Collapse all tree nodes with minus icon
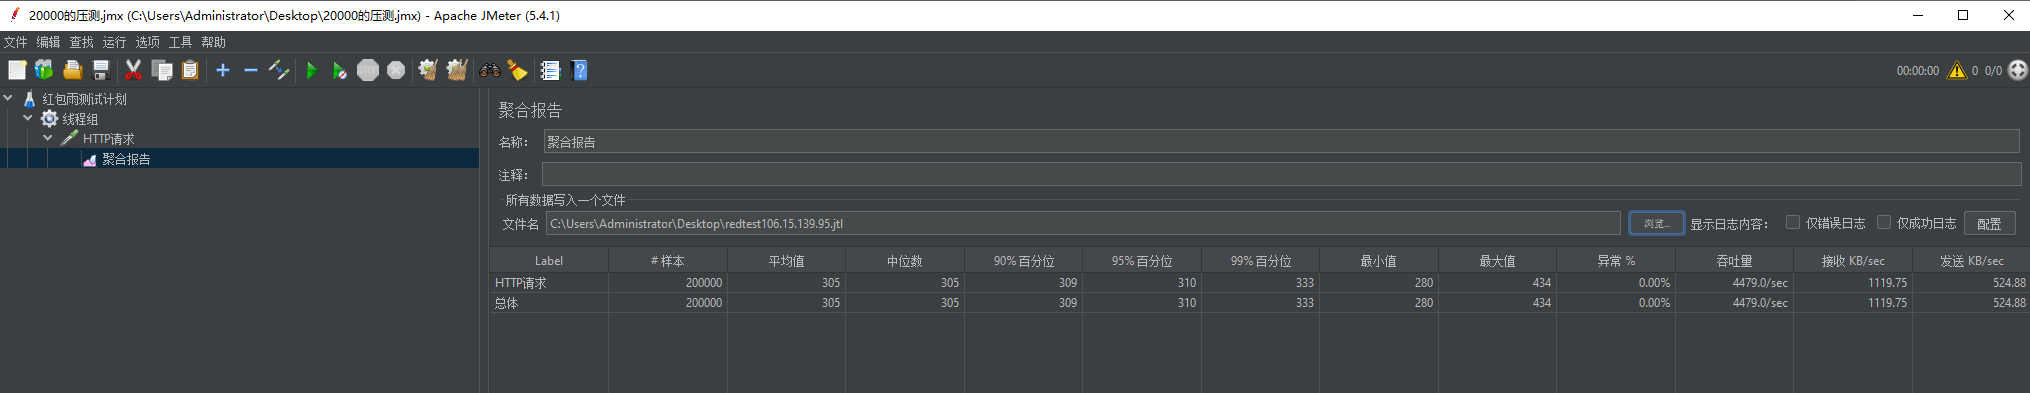 pyautogui.click(x=251, y=70)
